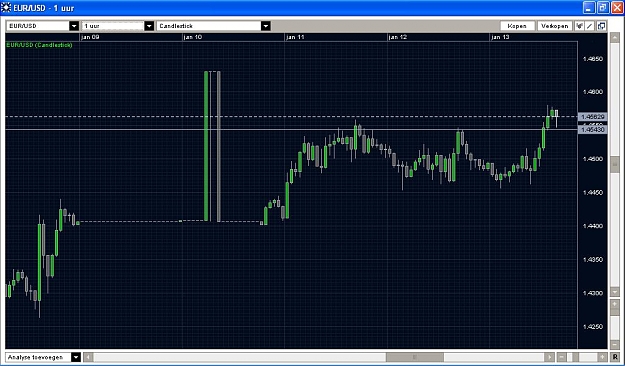Click the jan 09 date label

pyautogui.click(x=90, y=37)
